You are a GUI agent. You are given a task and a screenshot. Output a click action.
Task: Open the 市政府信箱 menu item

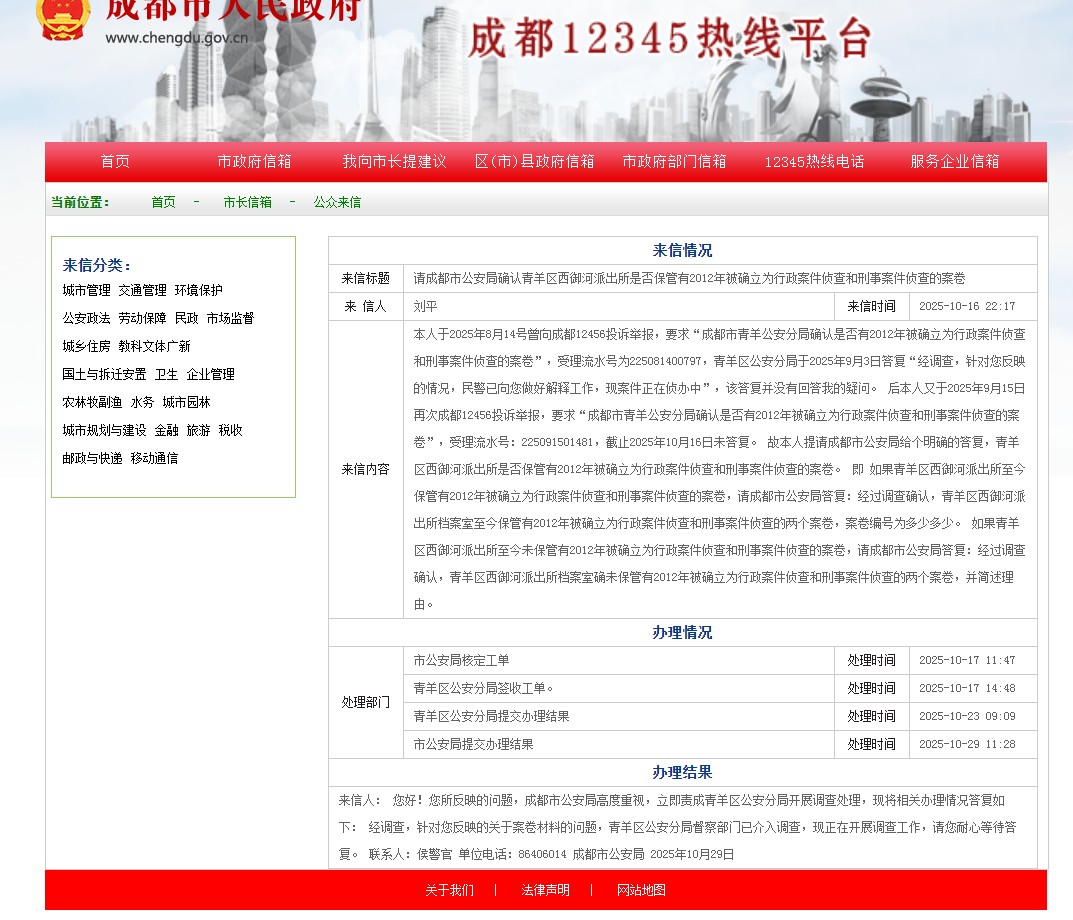tap(255, 162)
